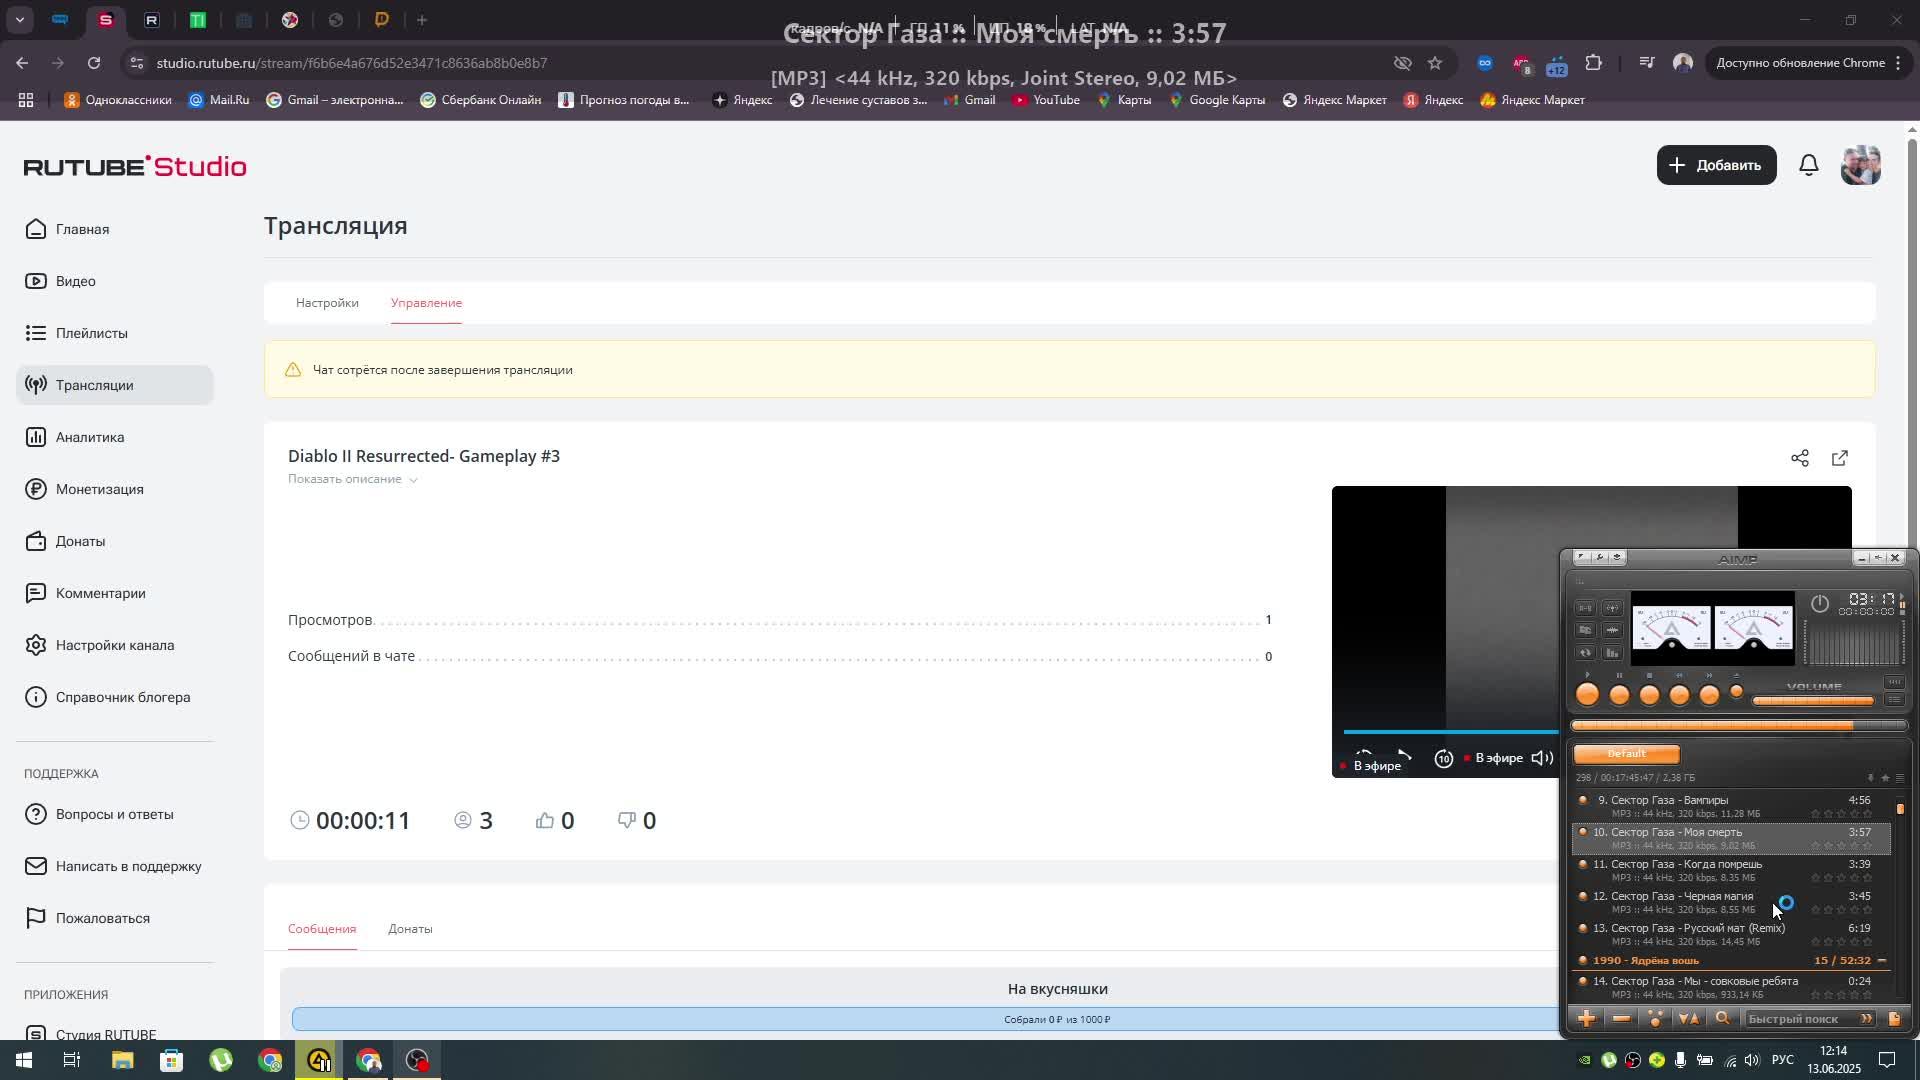This screenshot has height=1080, width=1920.
Task: Open AIMP main menu arrow icon
Action: (1581, 557)
